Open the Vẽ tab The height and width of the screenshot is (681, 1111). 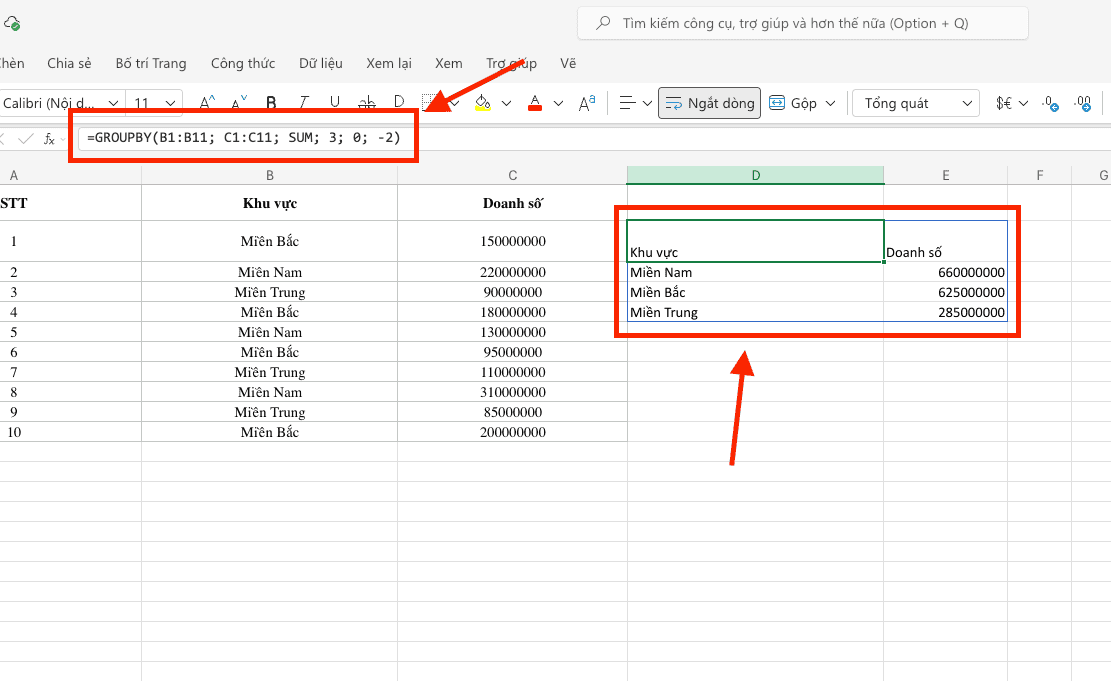pos(568,63)
